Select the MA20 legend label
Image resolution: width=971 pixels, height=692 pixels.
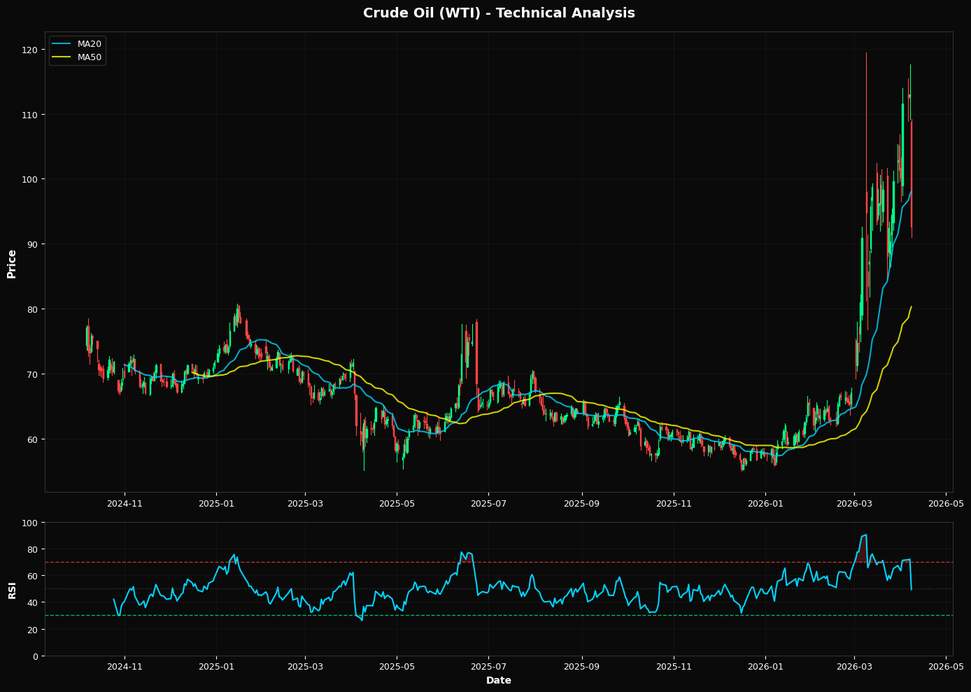(89, 44)
